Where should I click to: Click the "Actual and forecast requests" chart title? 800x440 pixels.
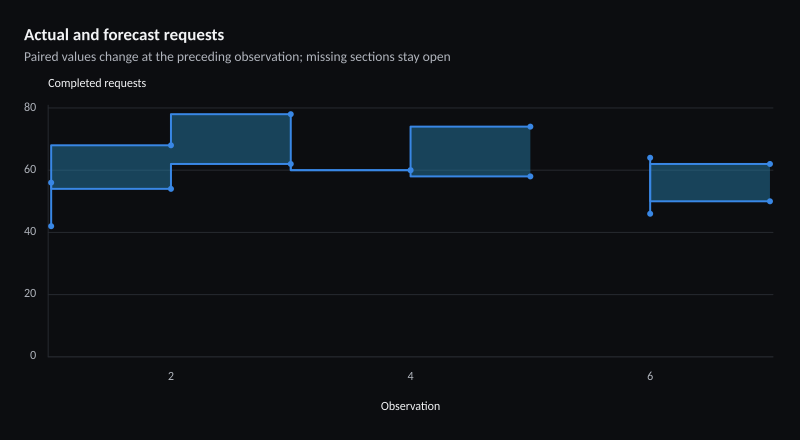click(x=124, y=35)
